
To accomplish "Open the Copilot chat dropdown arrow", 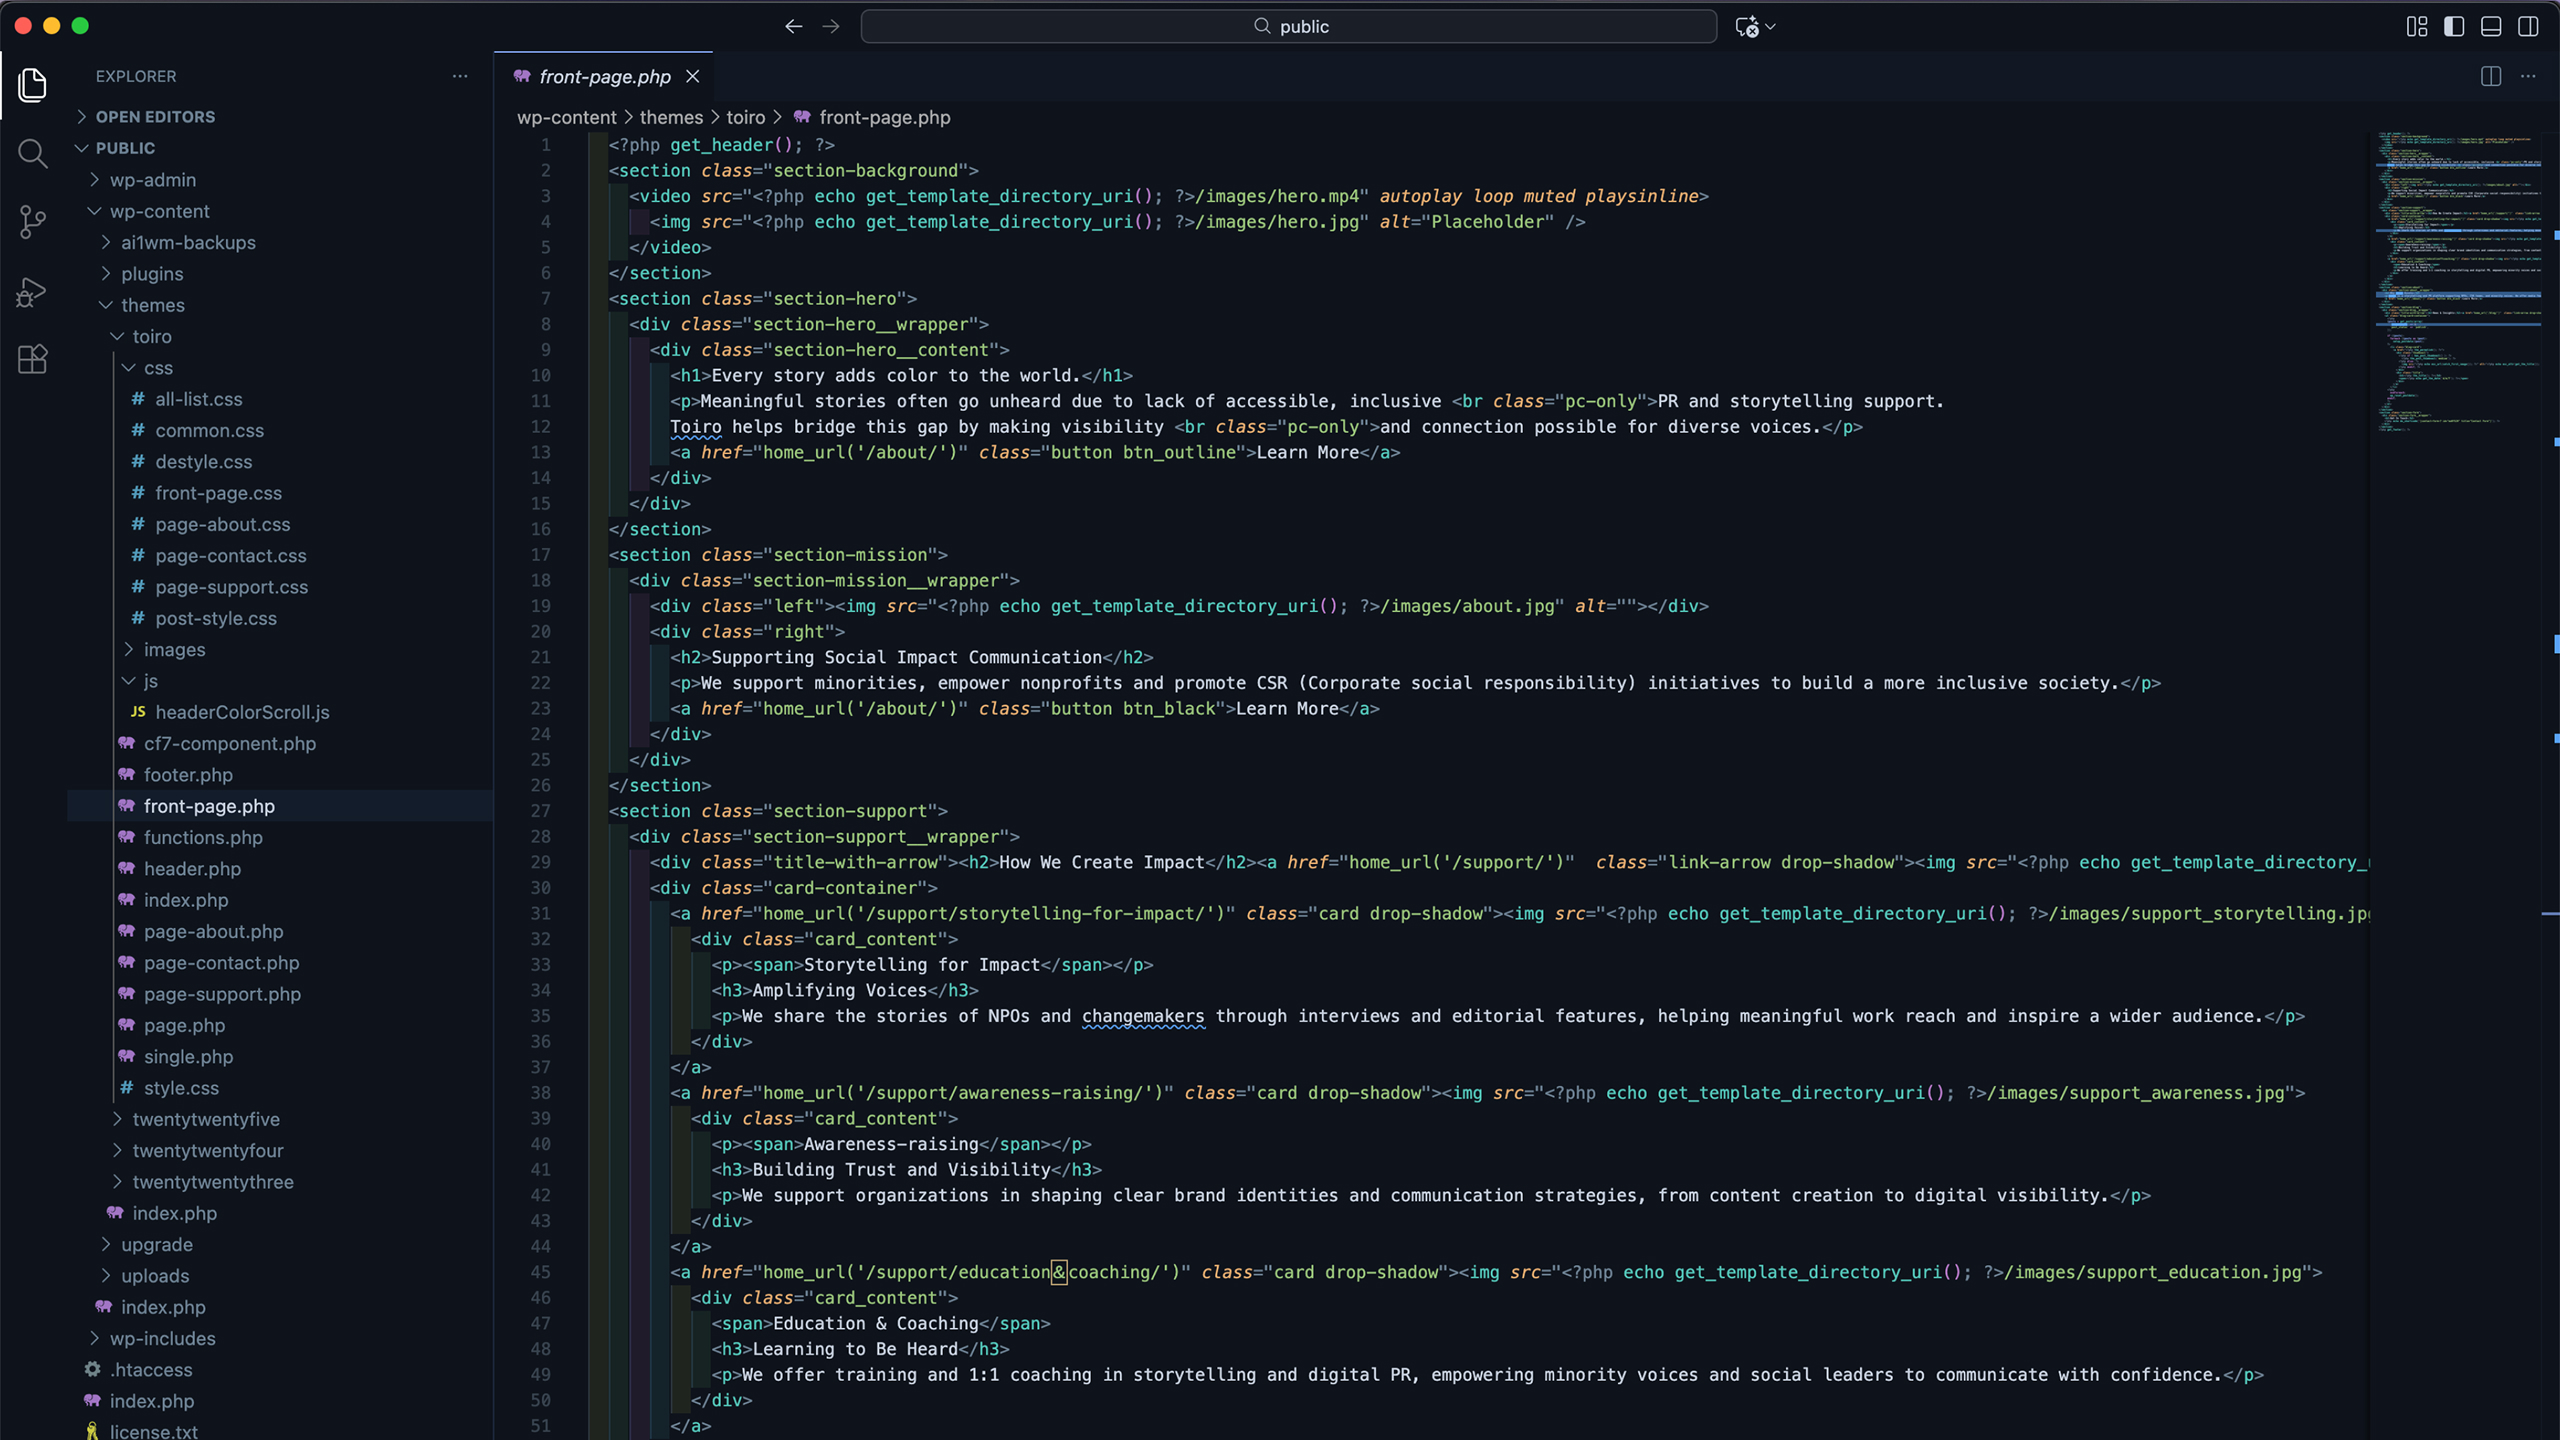I will [x=1771, y=27].
